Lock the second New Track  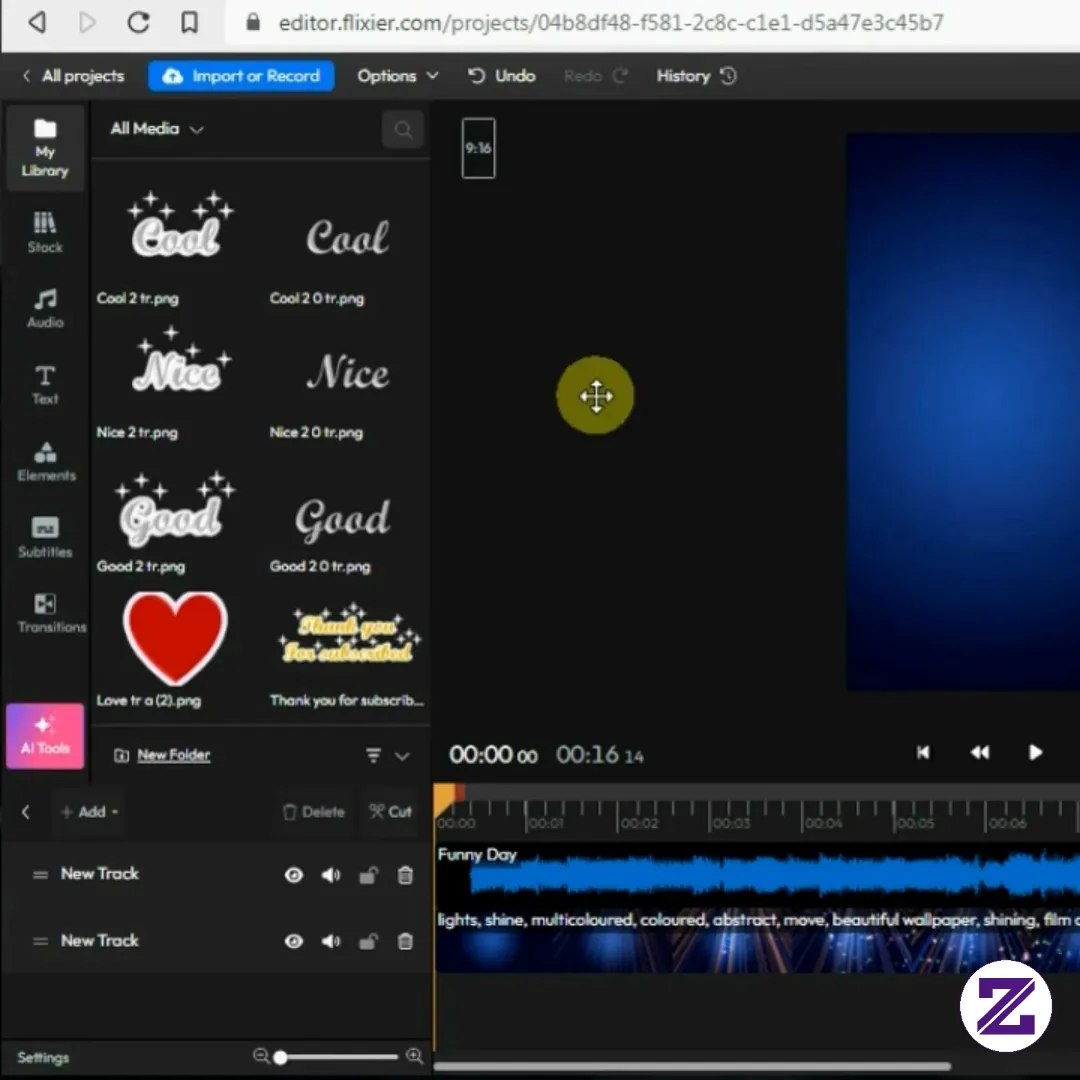coord(368,941)
